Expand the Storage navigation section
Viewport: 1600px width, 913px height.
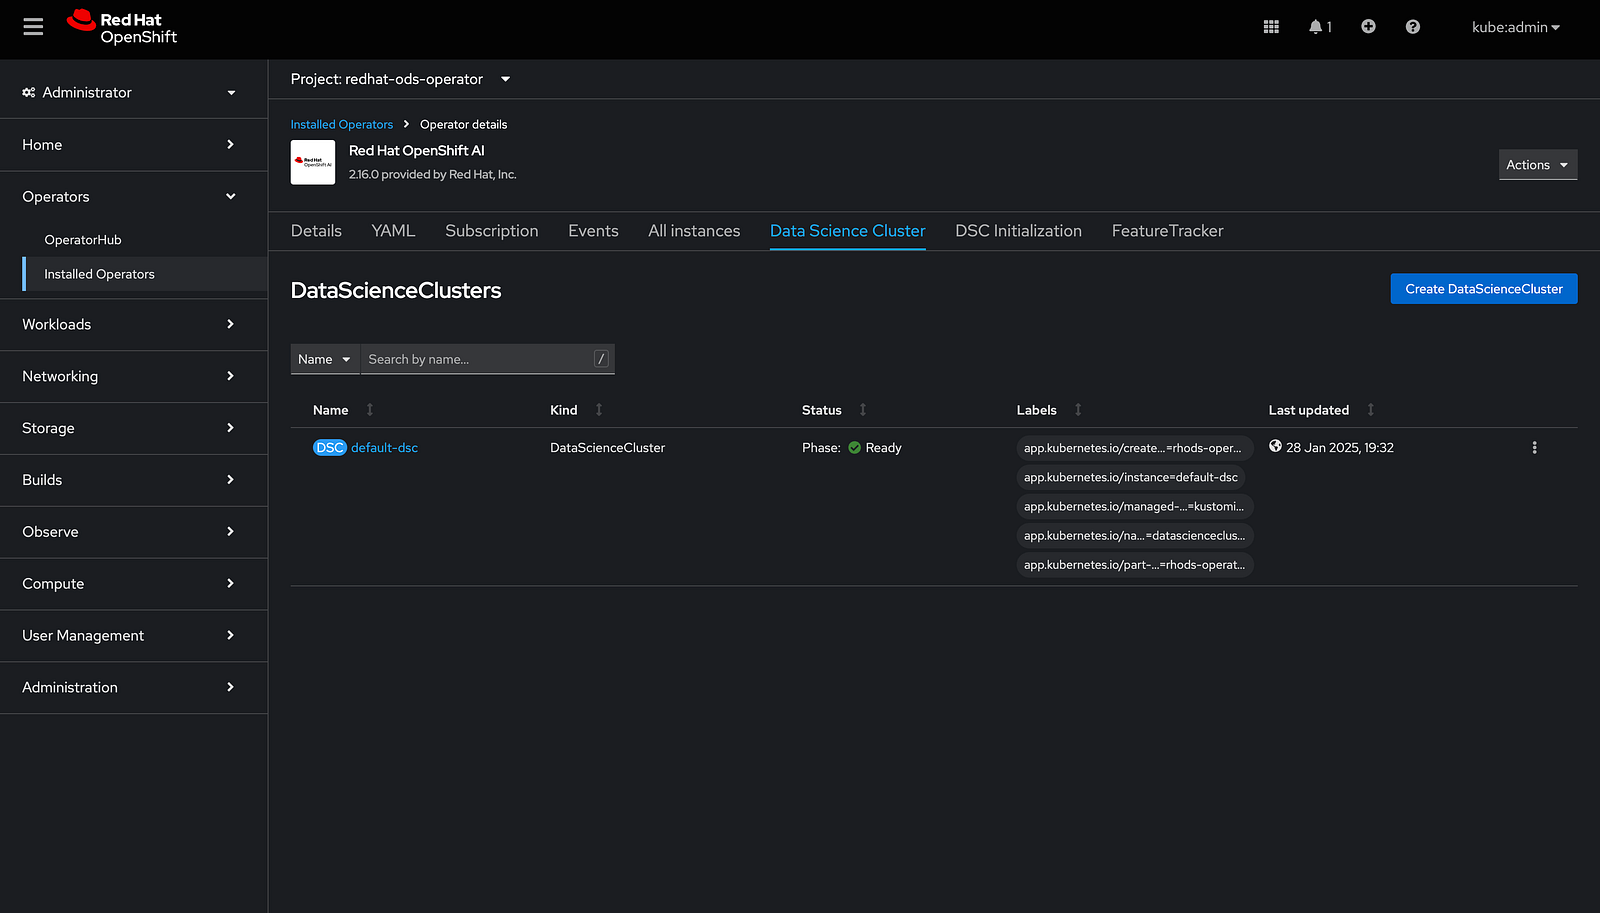pos(134,428)
